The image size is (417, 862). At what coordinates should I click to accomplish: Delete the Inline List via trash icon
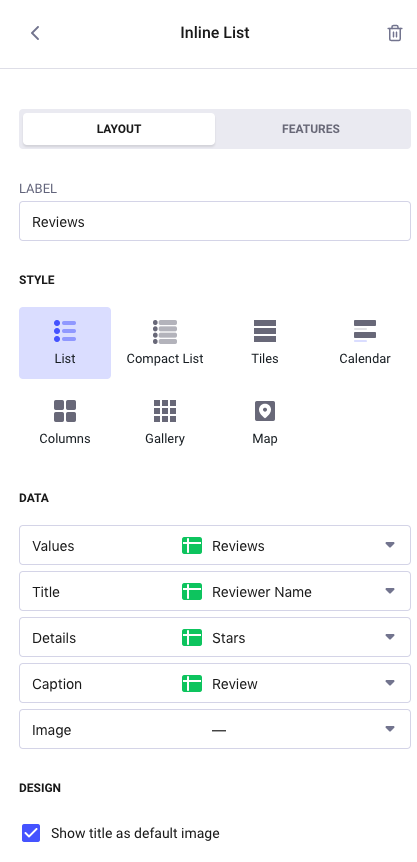click(394, 33)
